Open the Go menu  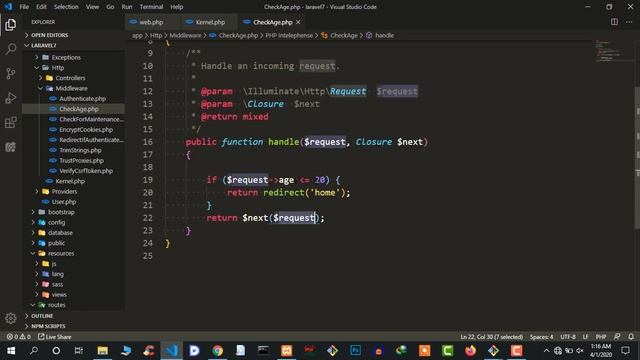110,7
